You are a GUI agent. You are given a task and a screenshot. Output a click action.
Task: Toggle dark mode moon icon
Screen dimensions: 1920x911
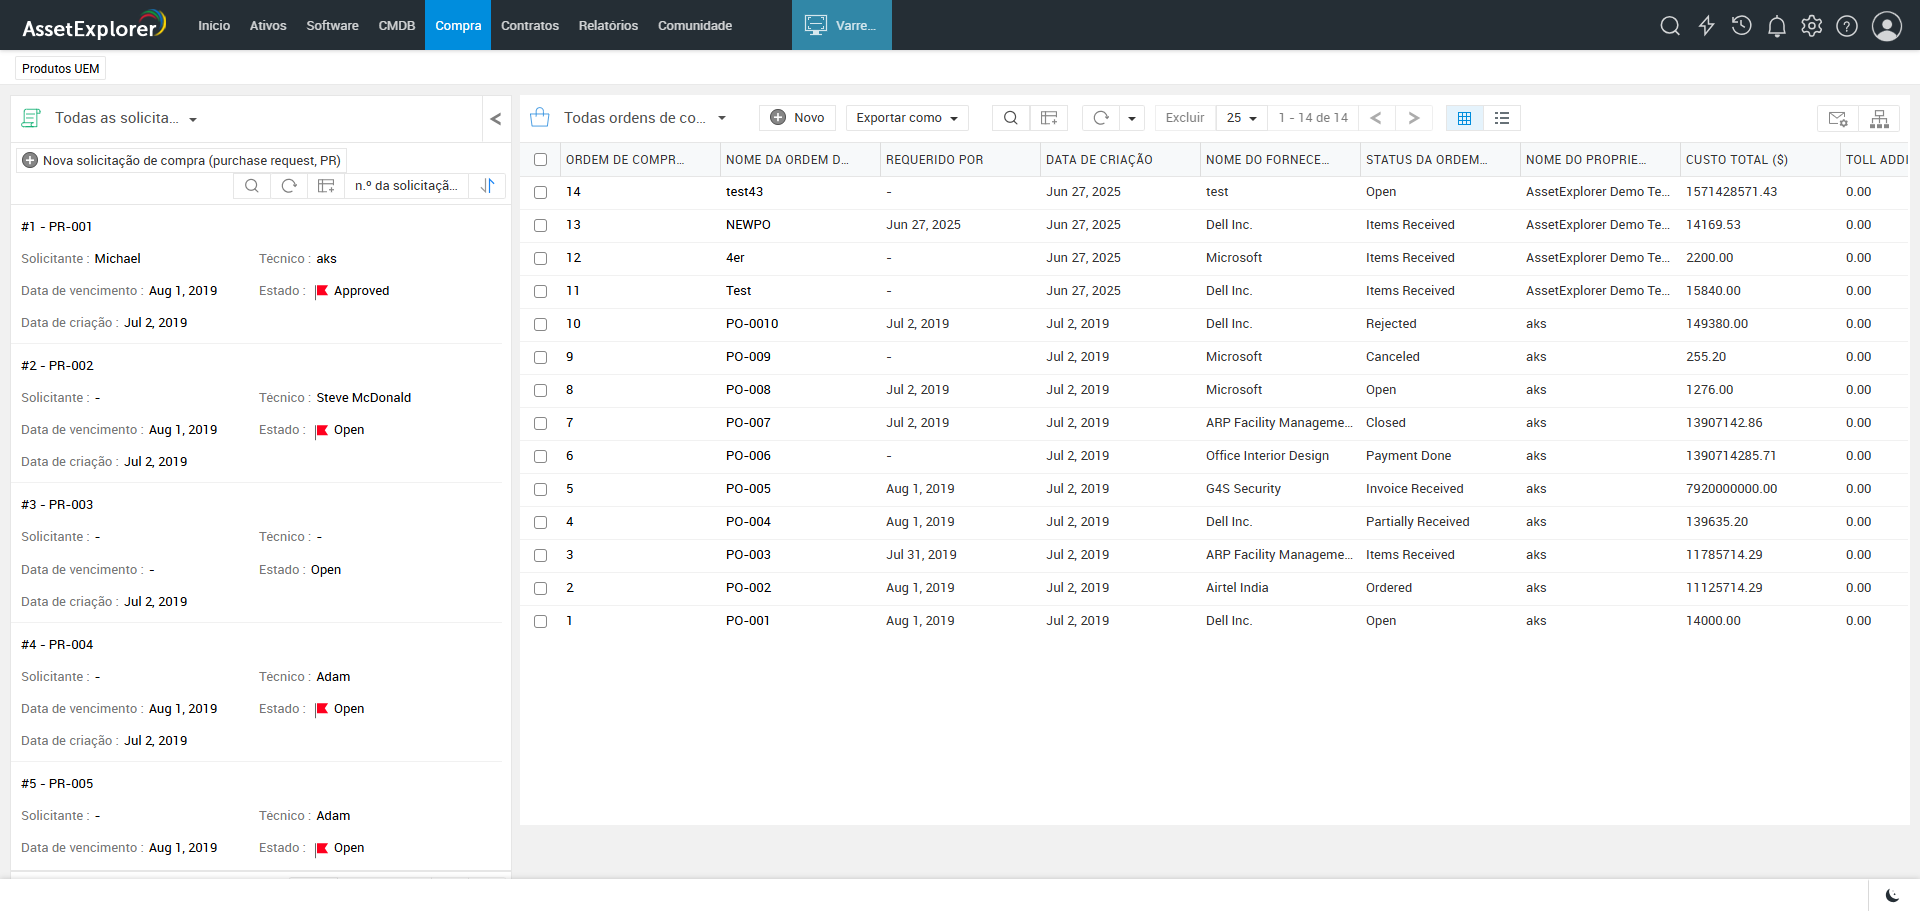click(x=1892, y=895)
